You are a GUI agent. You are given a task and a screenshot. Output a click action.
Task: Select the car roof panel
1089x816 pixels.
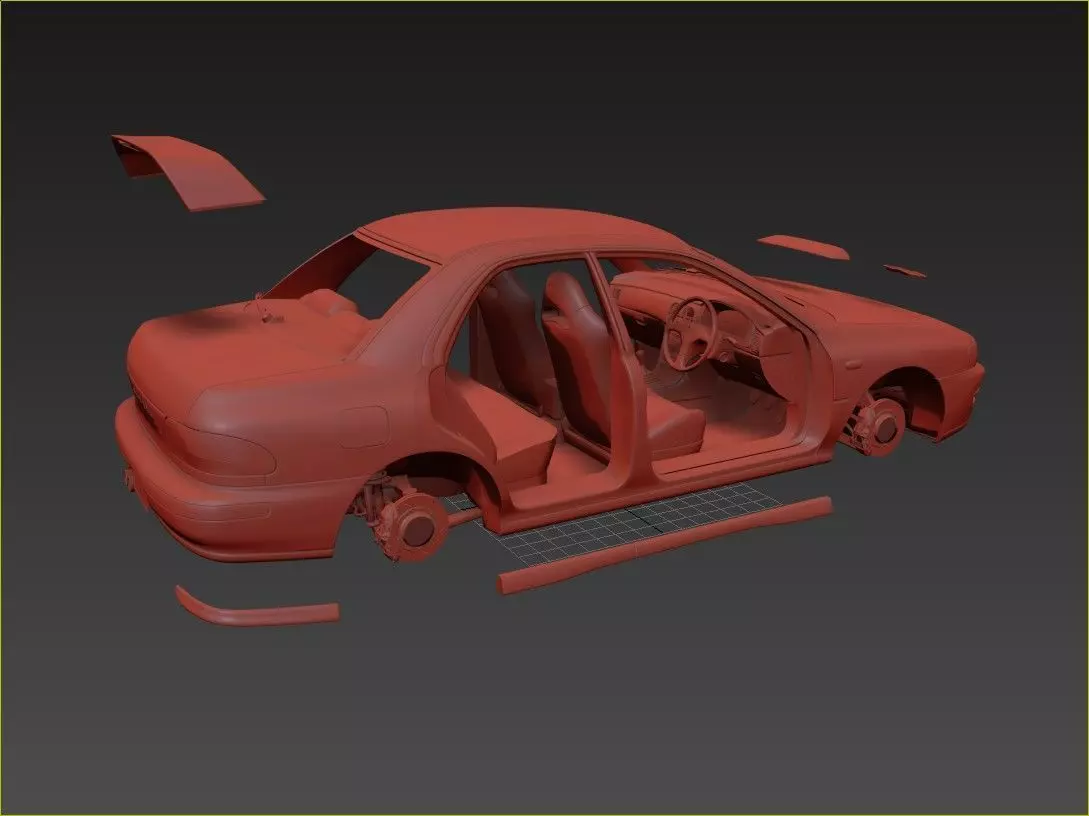coord(528,236)
